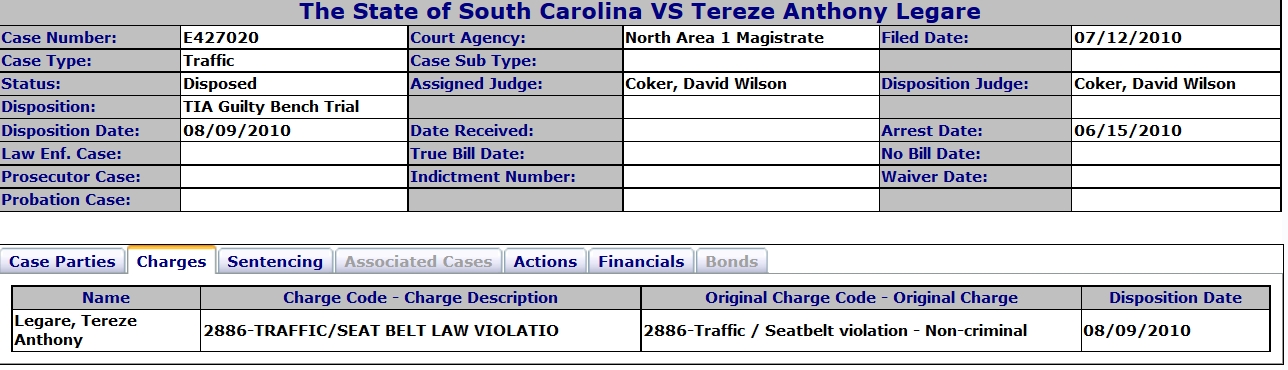This screenshot has height=370, width=1288.
Task: Click the disabled Associated Cases tab
Action: [x=418, y=262]
